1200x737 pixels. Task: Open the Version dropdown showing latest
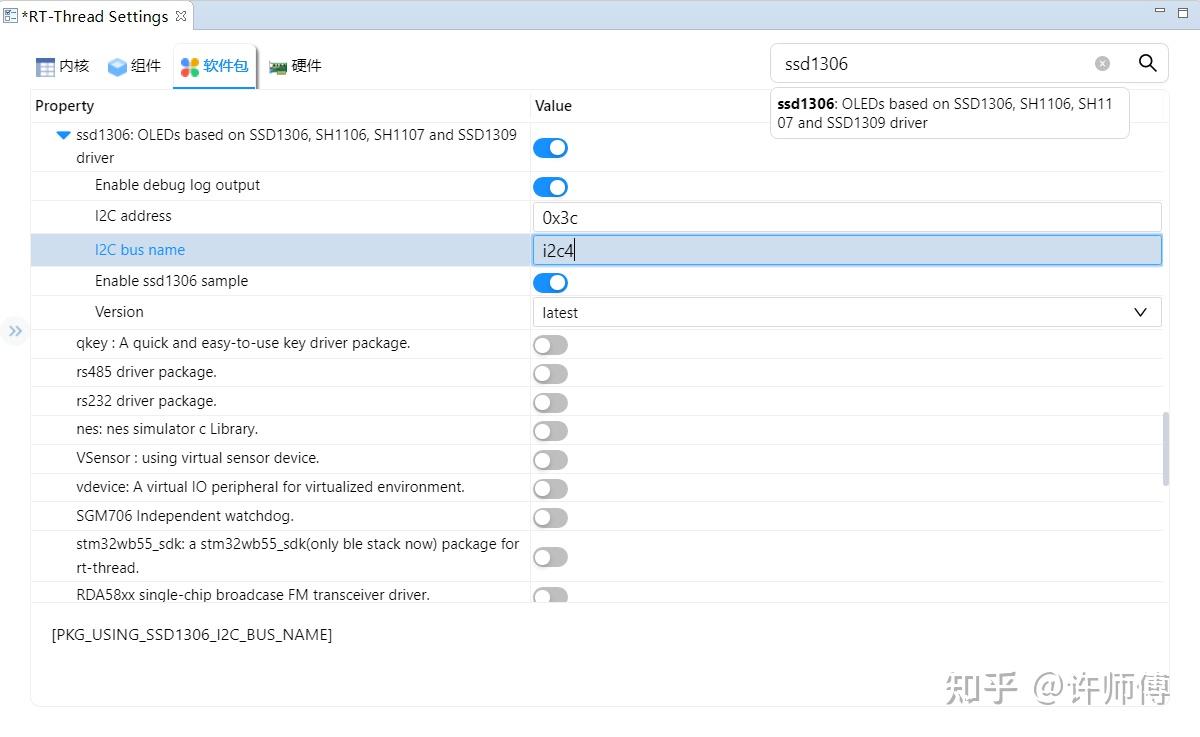1140,312
